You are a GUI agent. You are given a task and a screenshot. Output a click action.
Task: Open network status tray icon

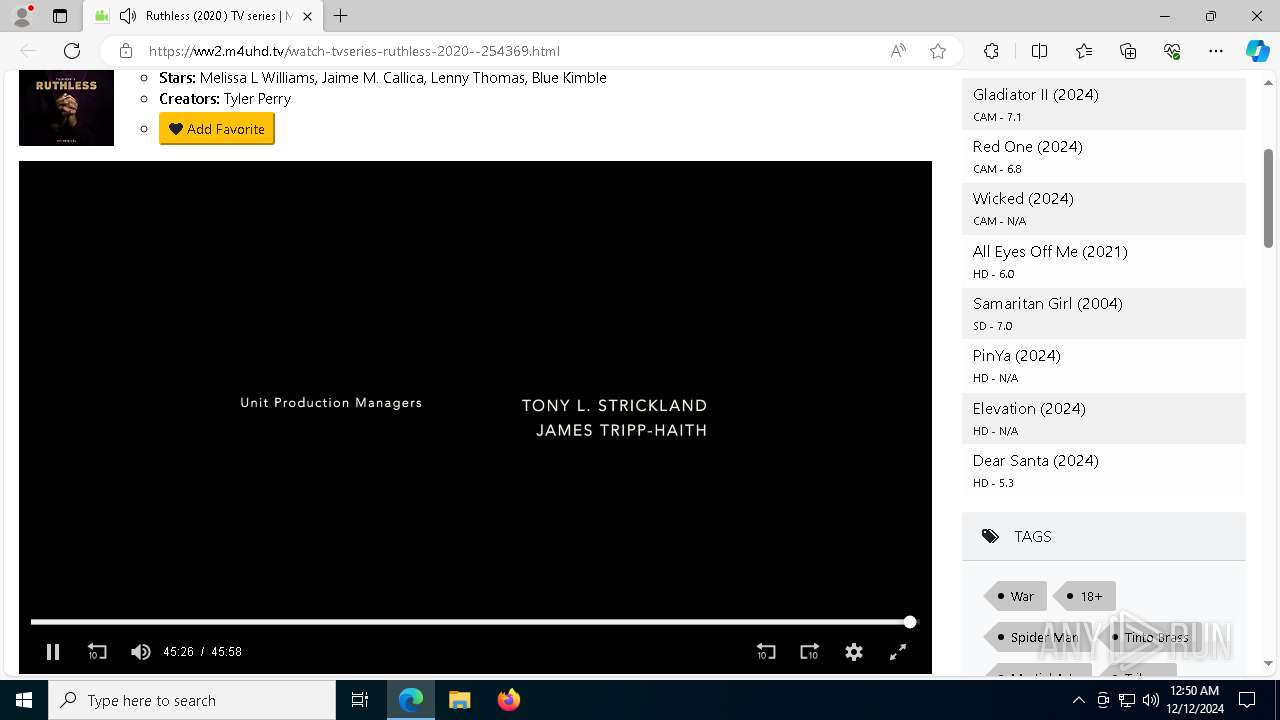tap(1126, 700)
